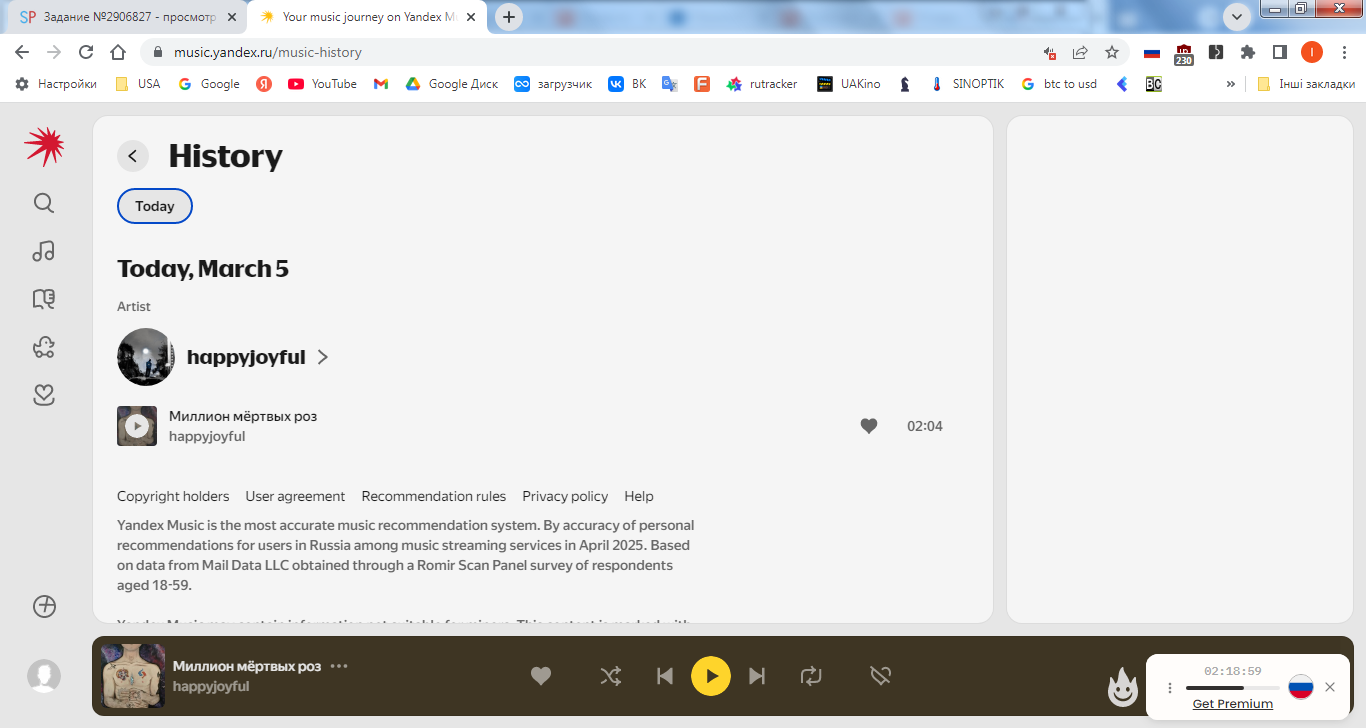The width and height of the screenshot is (1366, 728).
Task: Open the music note section in sidebar
Action: click(x=44, y=251)
